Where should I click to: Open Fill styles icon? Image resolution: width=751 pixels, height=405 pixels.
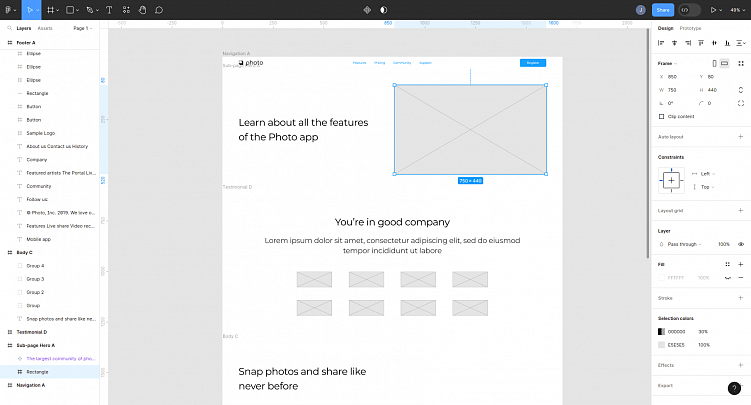coord(728,264)
